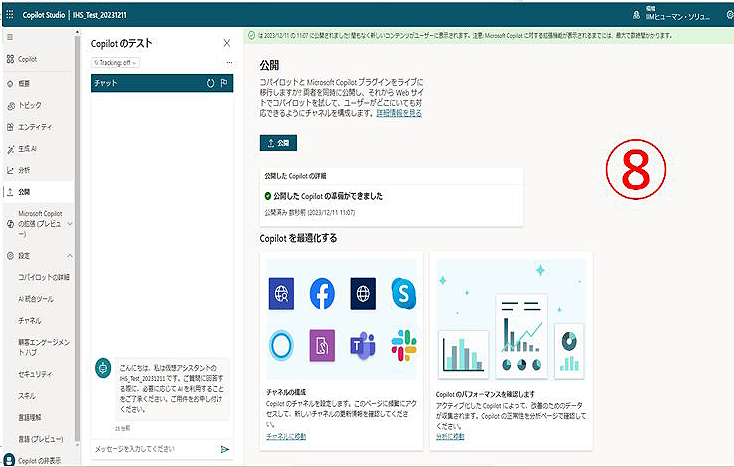Click the 分析に移動 link

450,436
